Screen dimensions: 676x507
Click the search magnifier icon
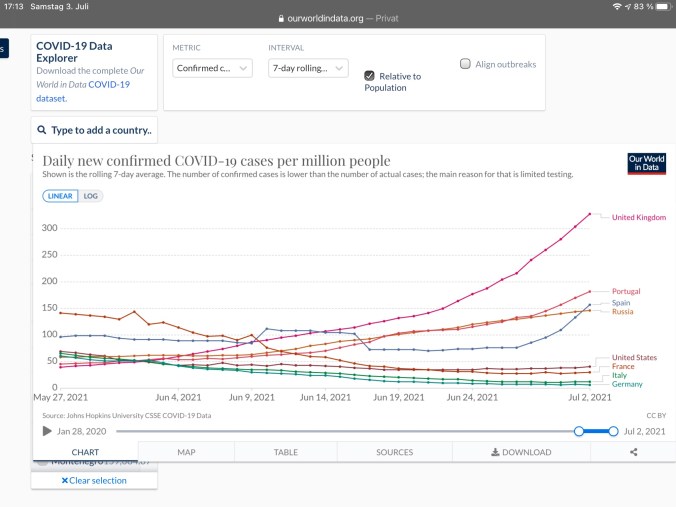click(x=41, y=130)
